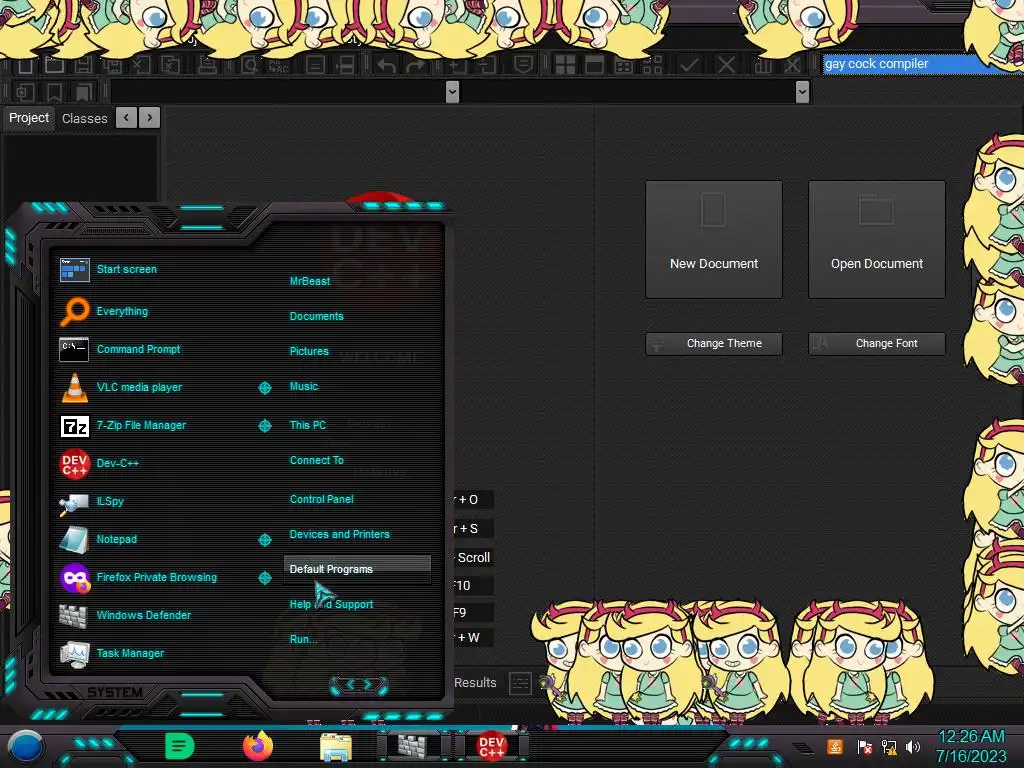Click the Java update tray icon
Image resolution: width=1024 pixels, height=768 pixels.
click(835, 746)
